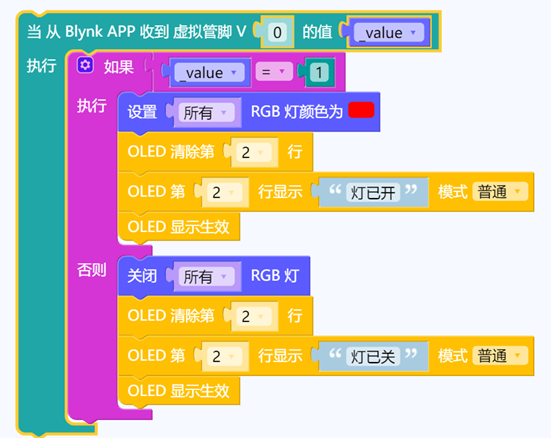
Task: Open the _value dropdown in the header block
Action: [389, 33]
